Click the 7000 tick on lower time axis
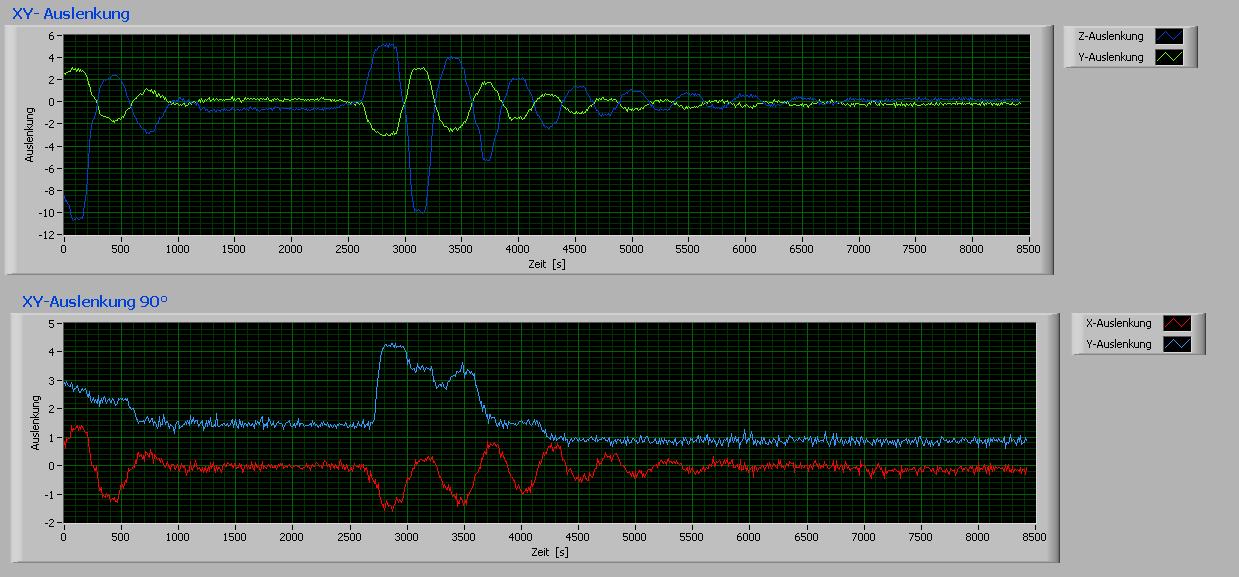1239x577 pixels. click(863, 537)
